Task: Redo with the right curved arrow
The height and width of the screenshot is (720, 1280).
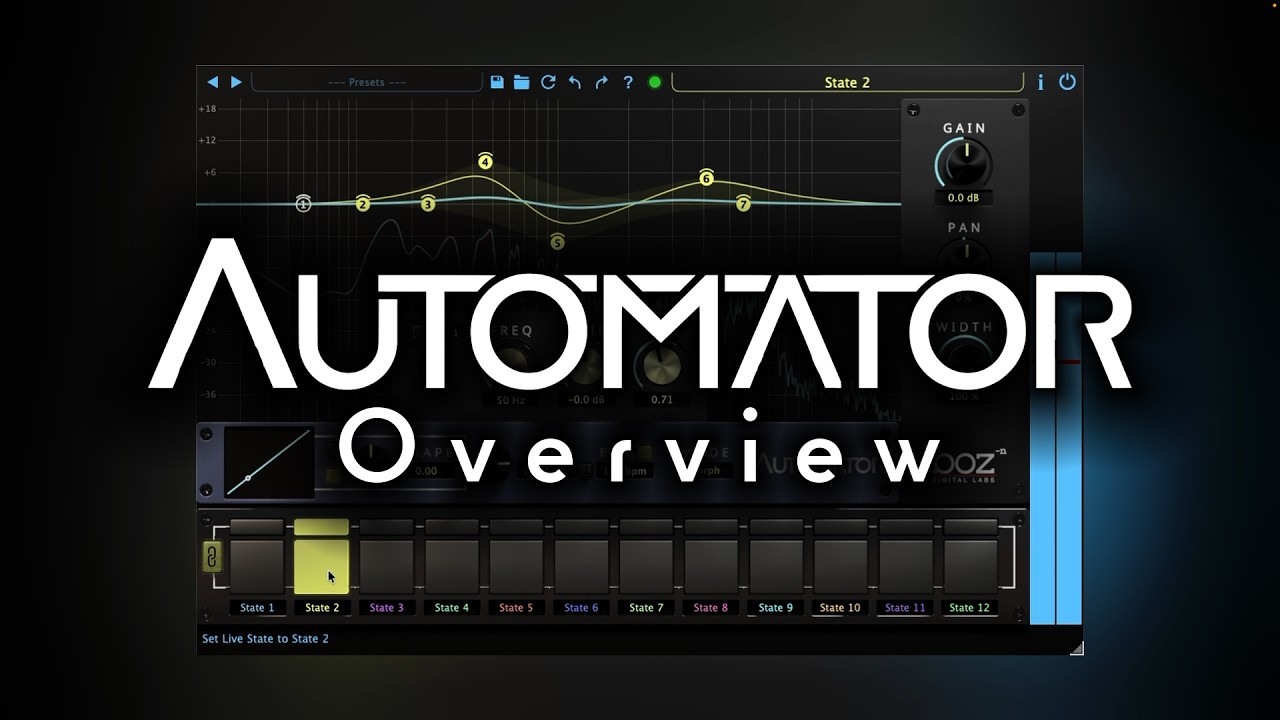Action: [601, 82]
